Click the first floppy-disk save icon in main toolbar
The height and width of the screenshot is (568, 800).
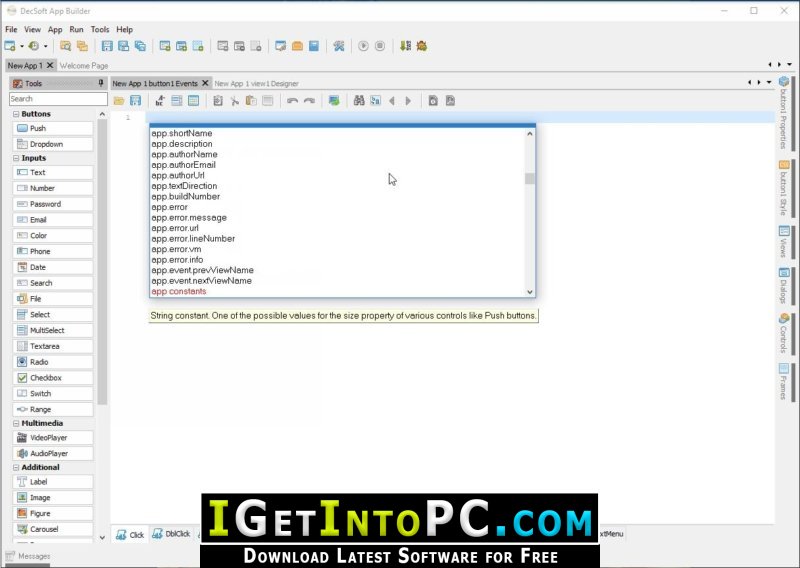click(107, 46)
